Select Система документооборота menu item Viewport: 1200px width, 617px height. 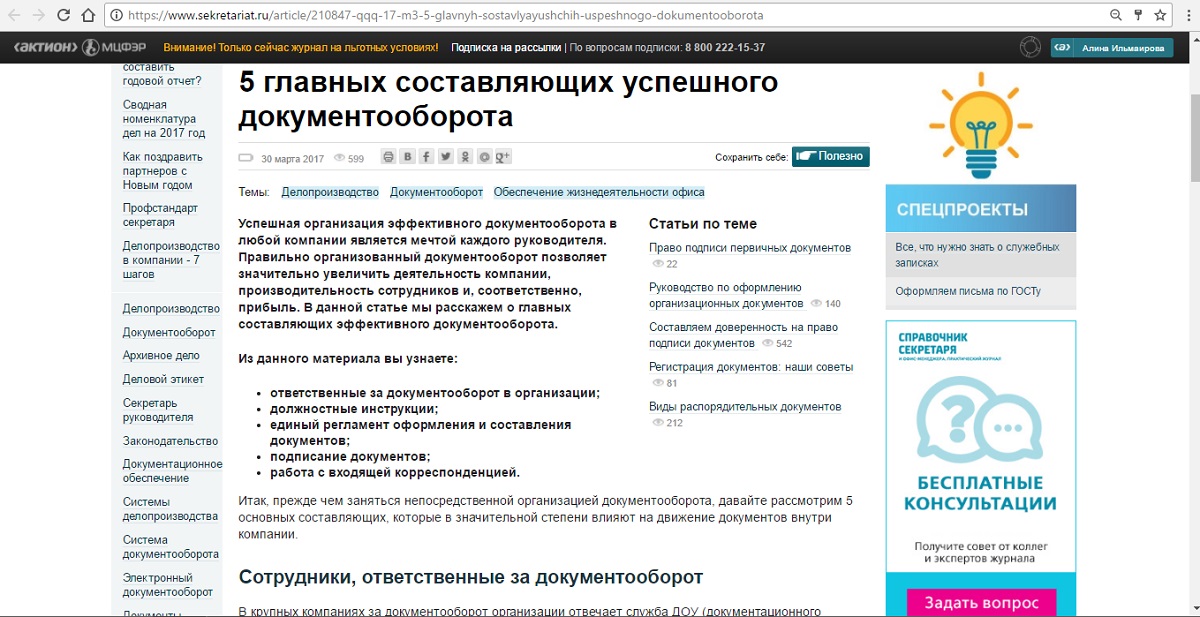[x=171, y=547]
